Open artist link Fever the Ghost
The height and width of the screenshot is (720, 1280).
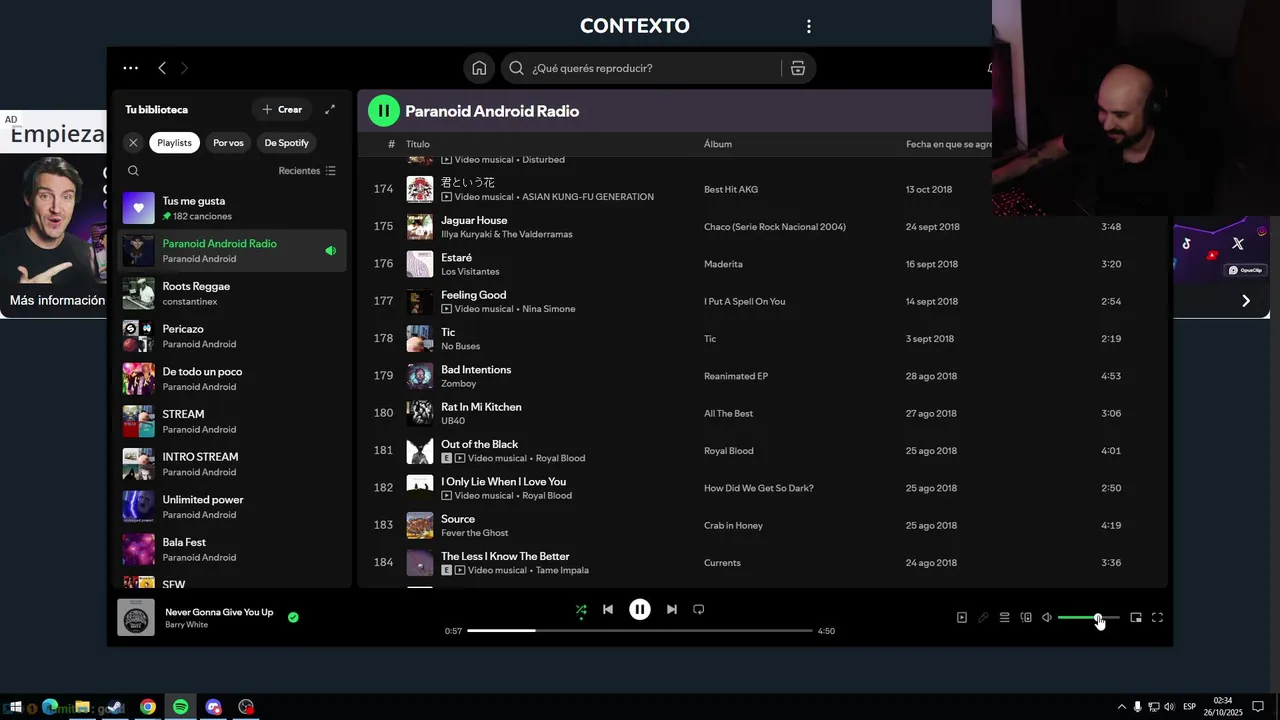475,533
